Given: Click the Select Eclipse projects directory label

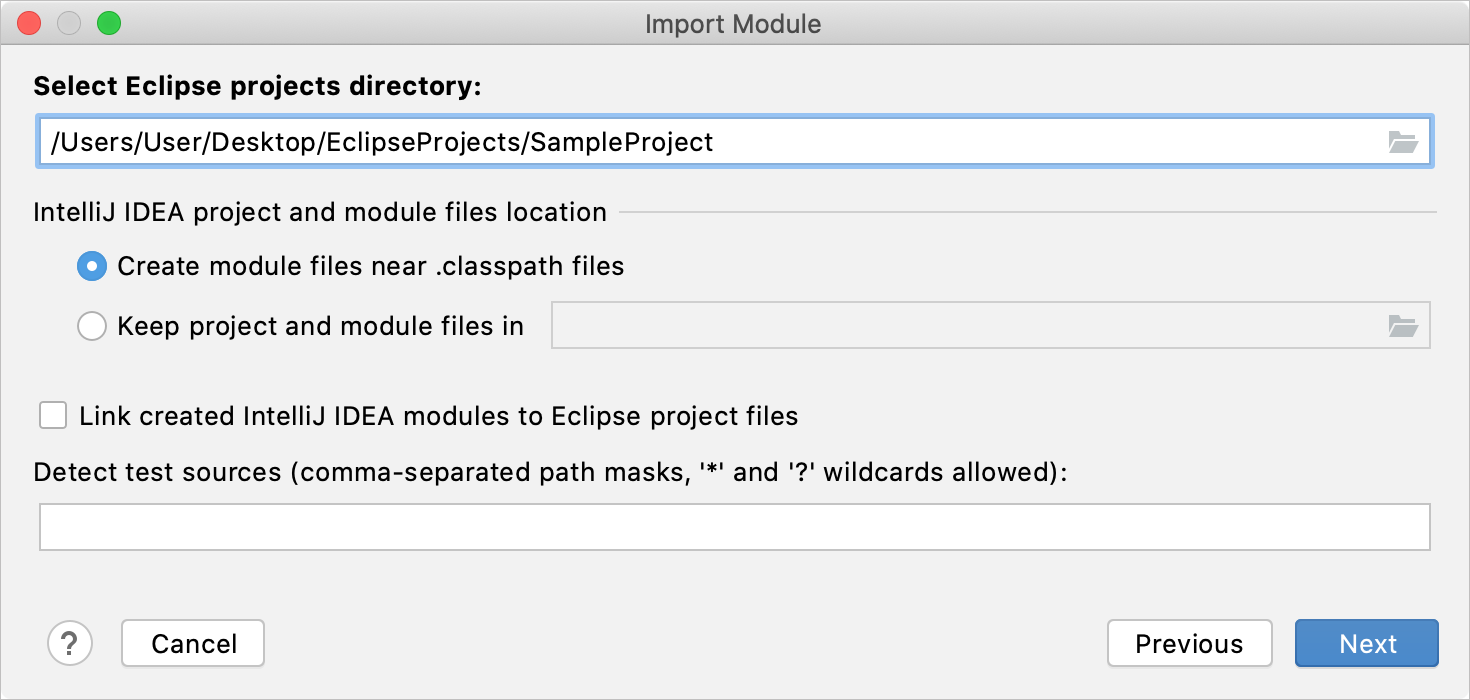Looking at the screenshot, I should 257,87.
